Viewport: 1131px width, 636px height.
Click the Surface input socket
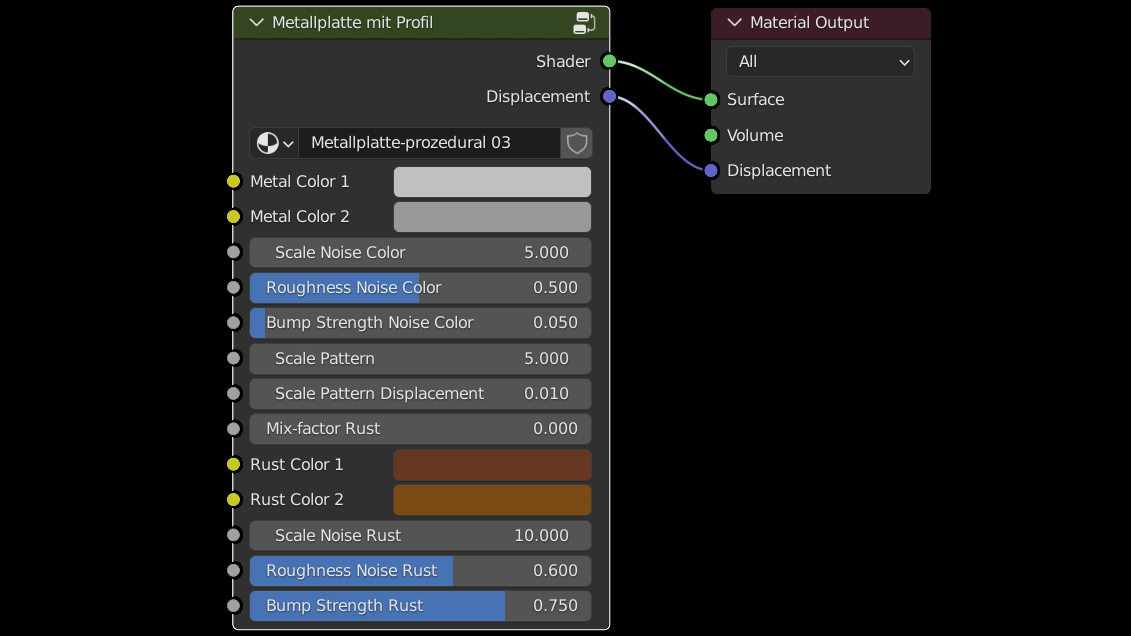point(711,100)
